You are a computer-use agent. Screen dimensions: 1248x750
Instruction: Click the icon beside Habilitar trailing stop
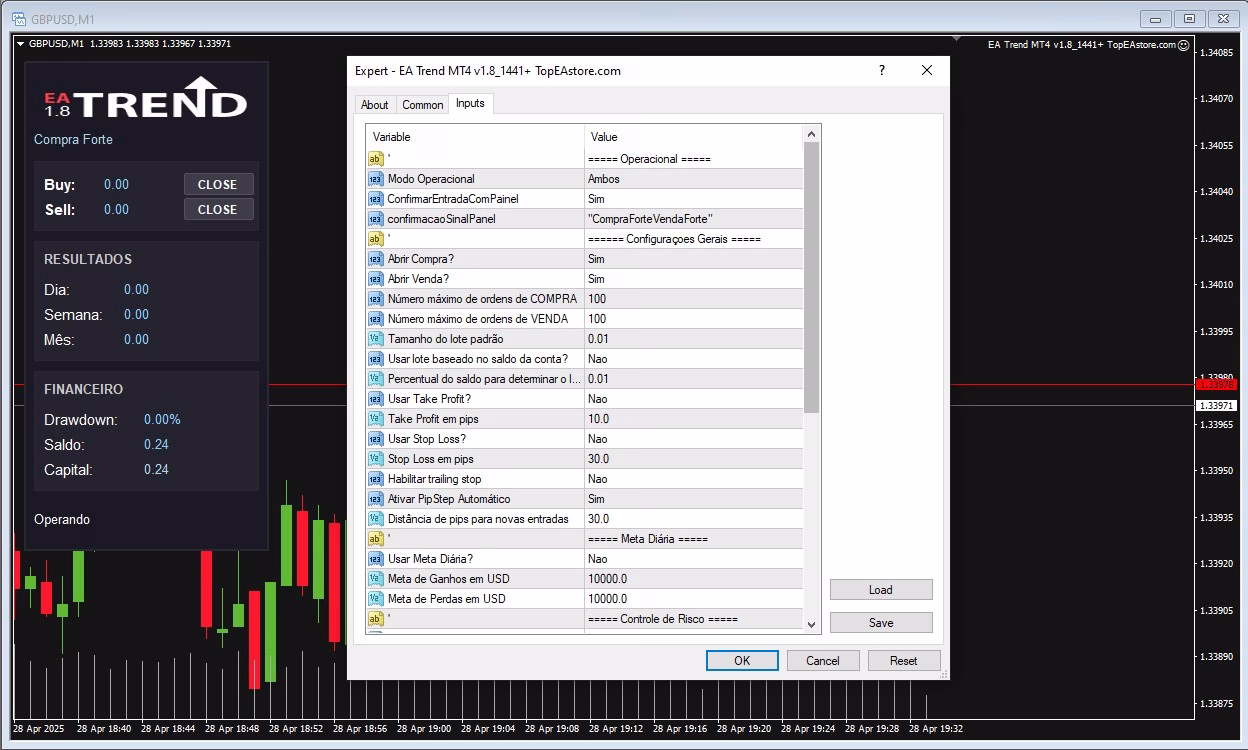376,479
